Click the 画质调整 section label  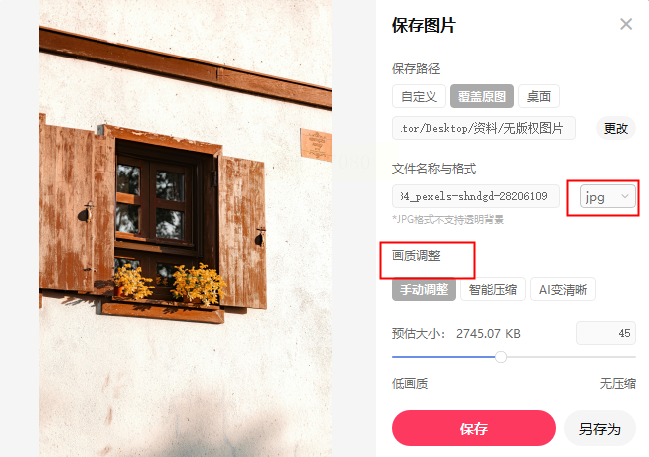(x=416, y=256)
